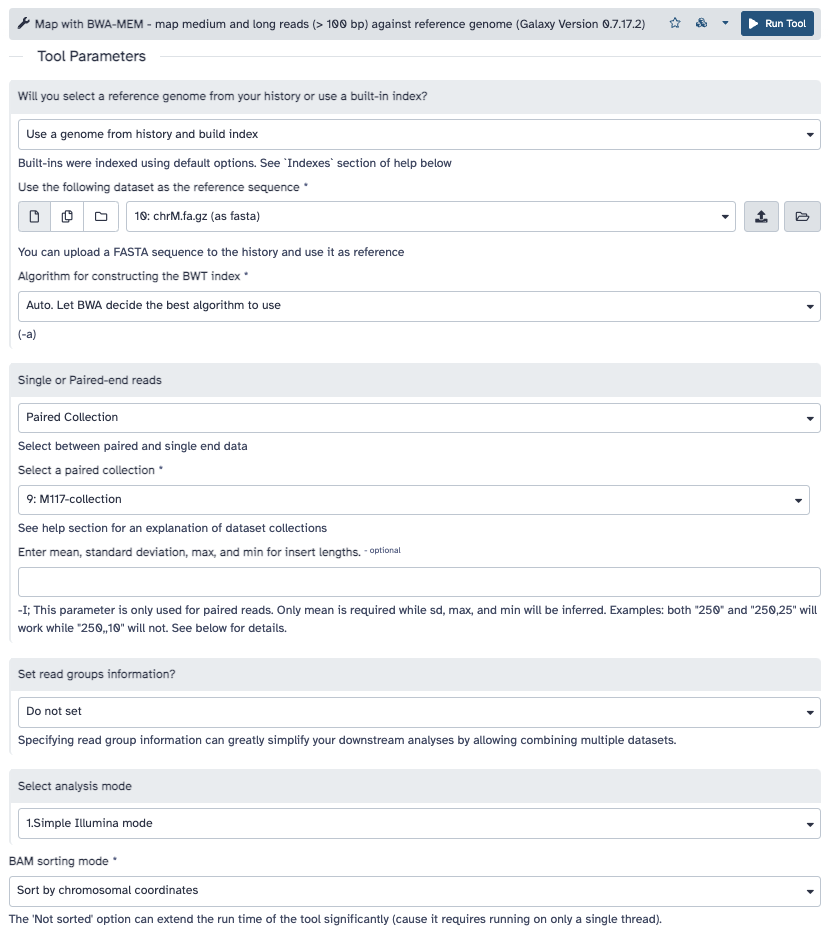The image size is (832, 940).
Task: Open M117-collection paired collection dropdown
Action: (x=414, y=500)
